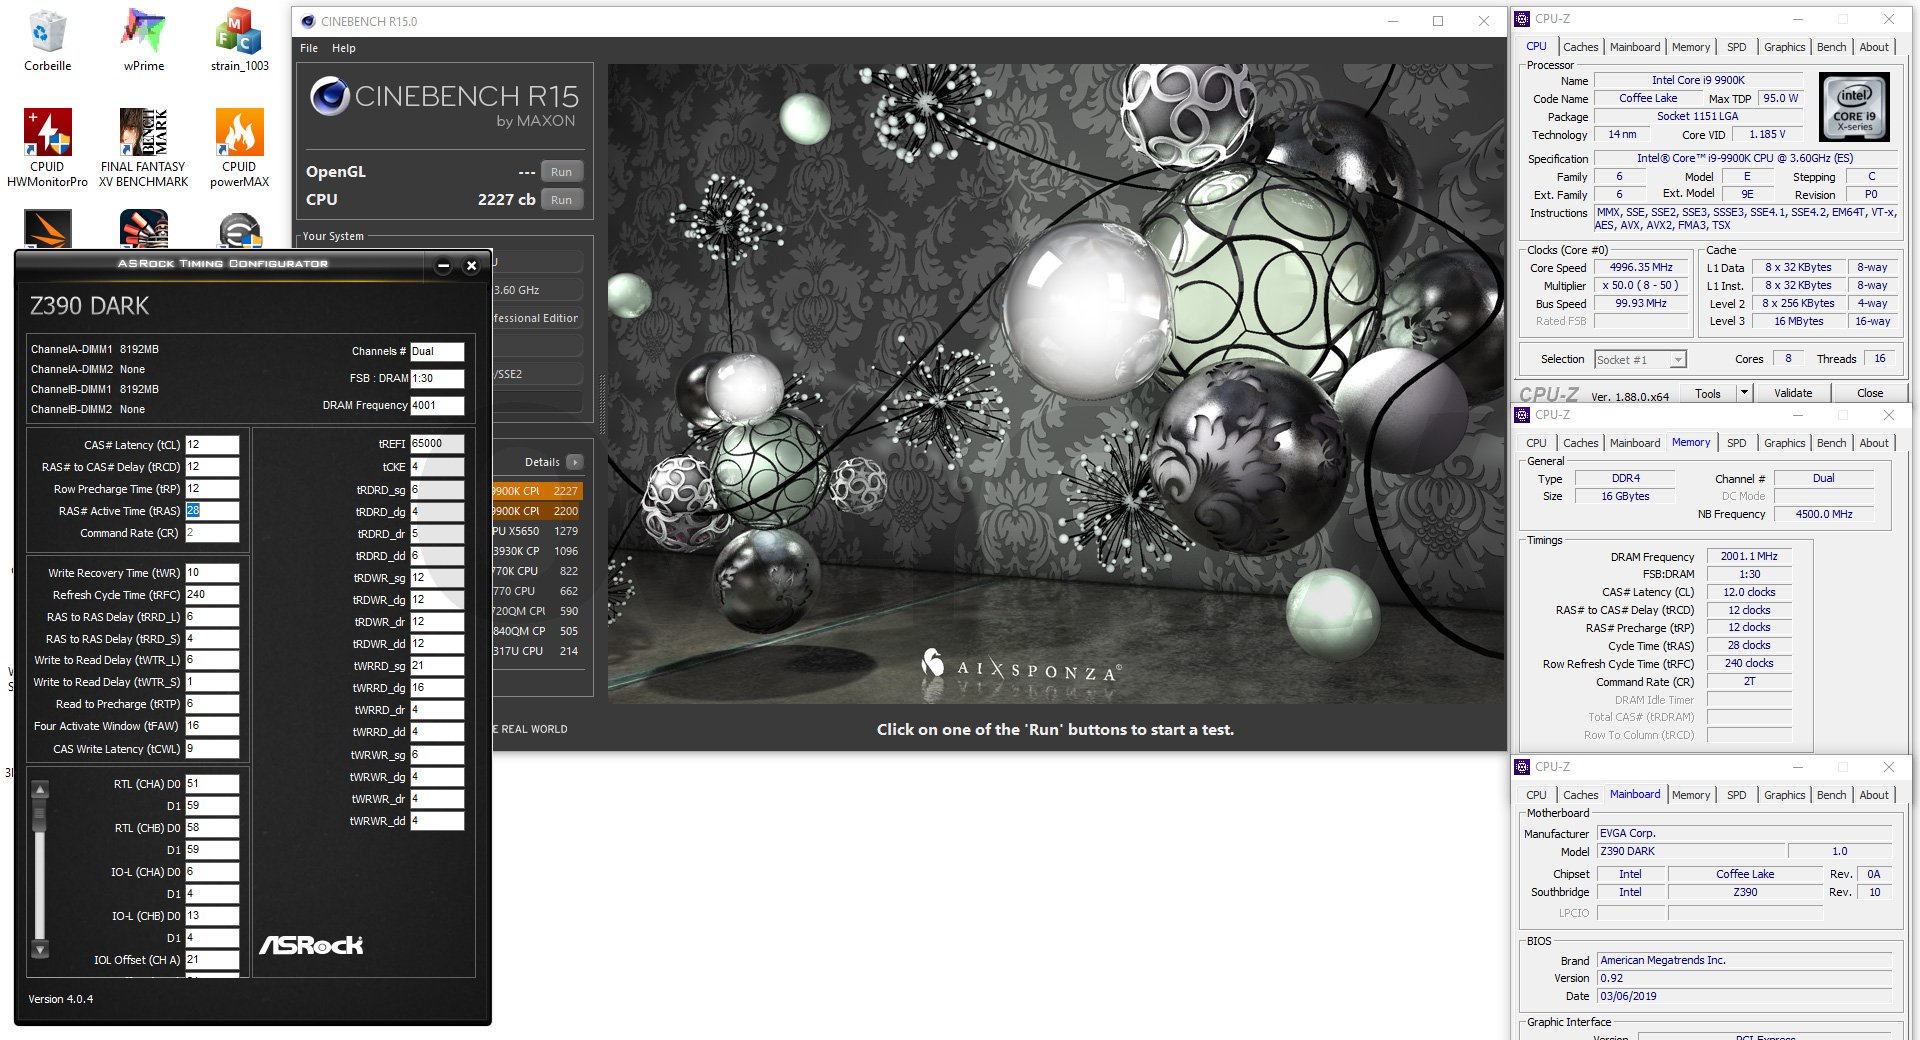This screenshot has height=1040, width=1920.
Task: Click the ASRock logo in Timing Configurator
Action: click(311, 945)
